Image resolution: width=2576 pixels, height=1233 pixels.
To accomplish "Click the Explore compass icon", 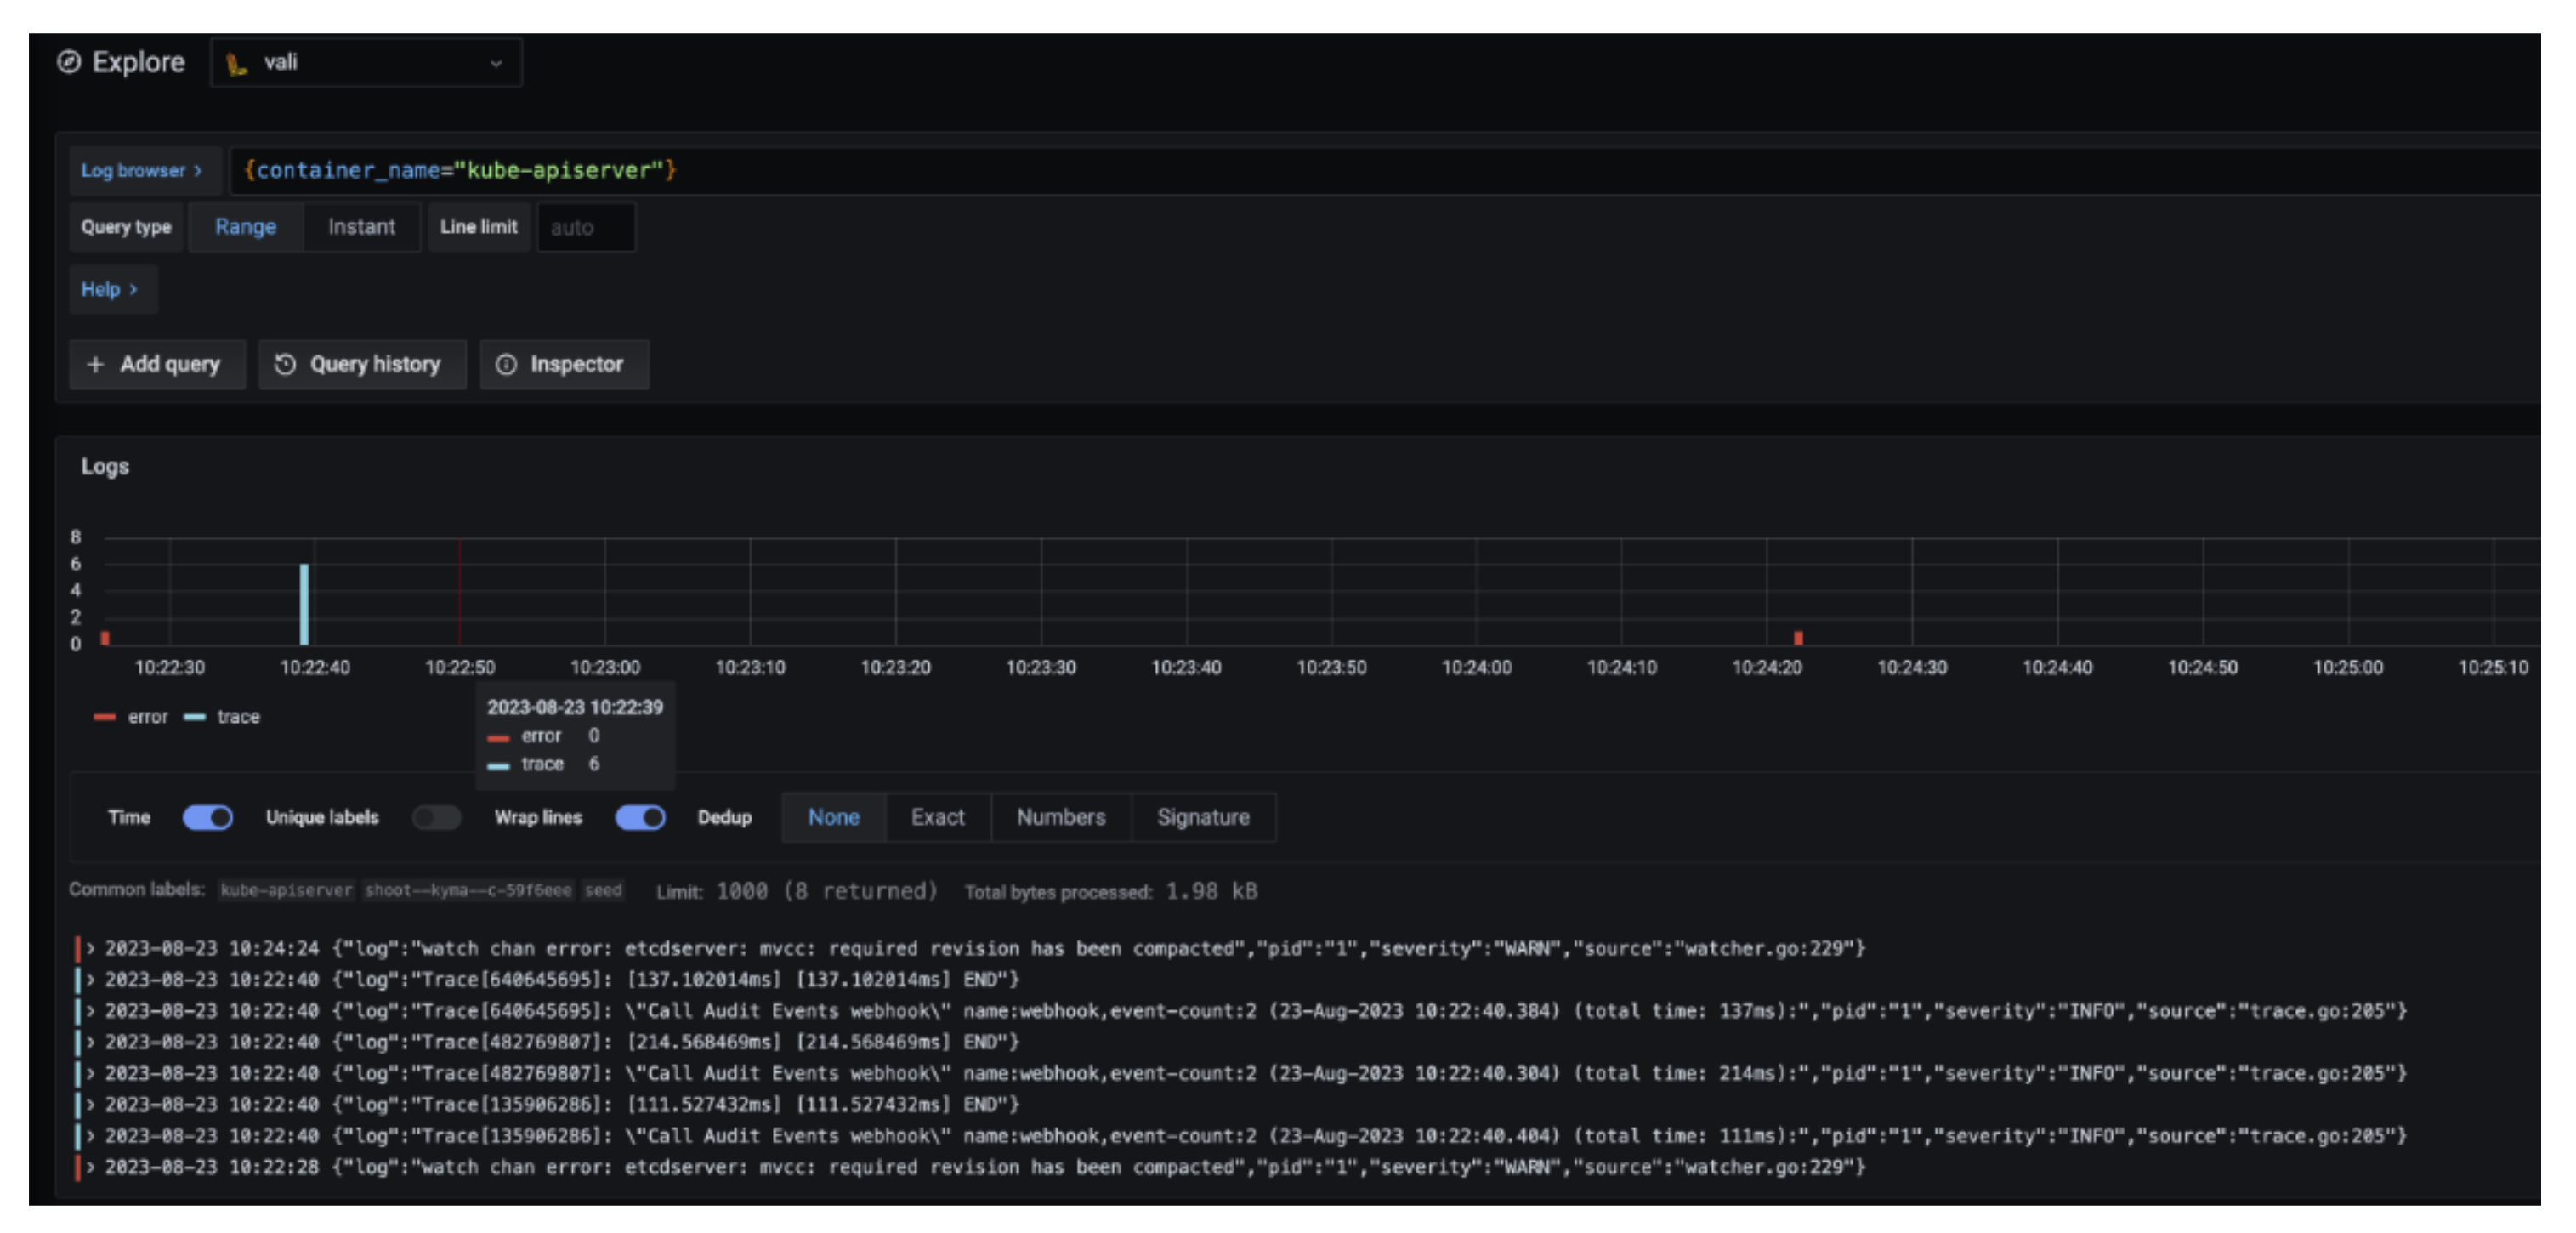I will pyautogui.click(x=69, y=62).
